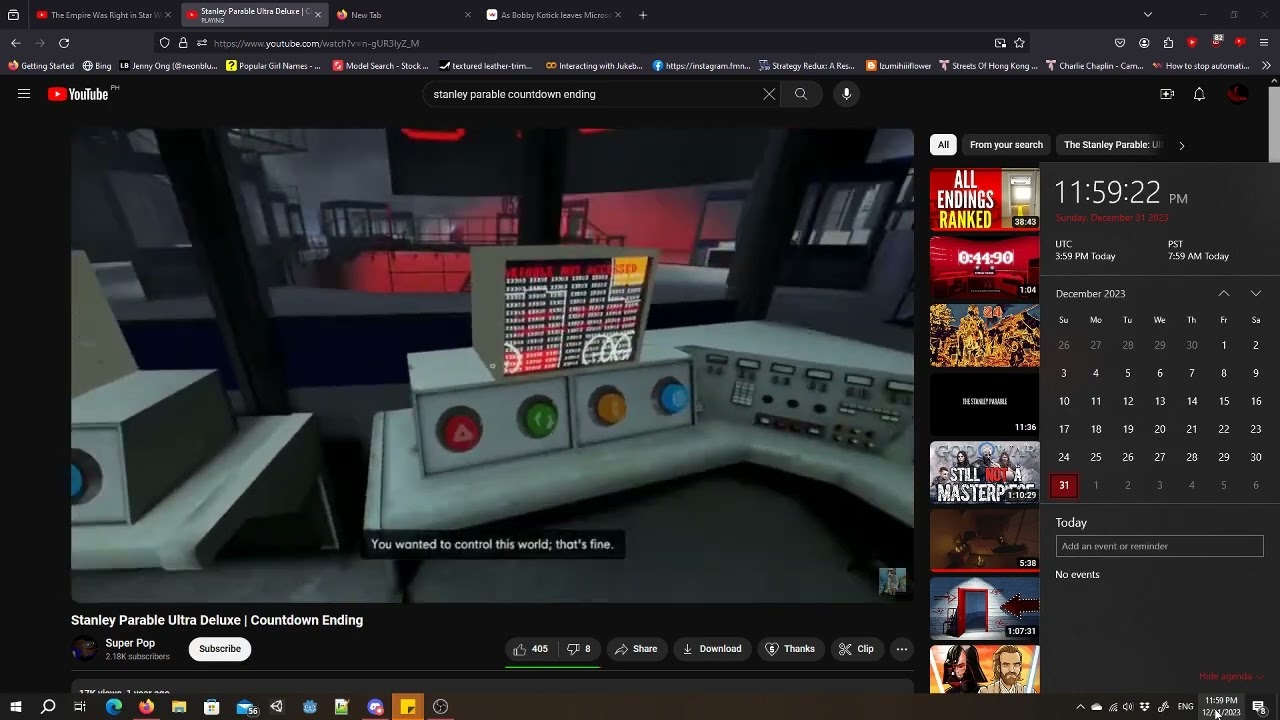Go back using Firefox back arrow
This screenshot has width=1280, height=720.
(16, 43)
